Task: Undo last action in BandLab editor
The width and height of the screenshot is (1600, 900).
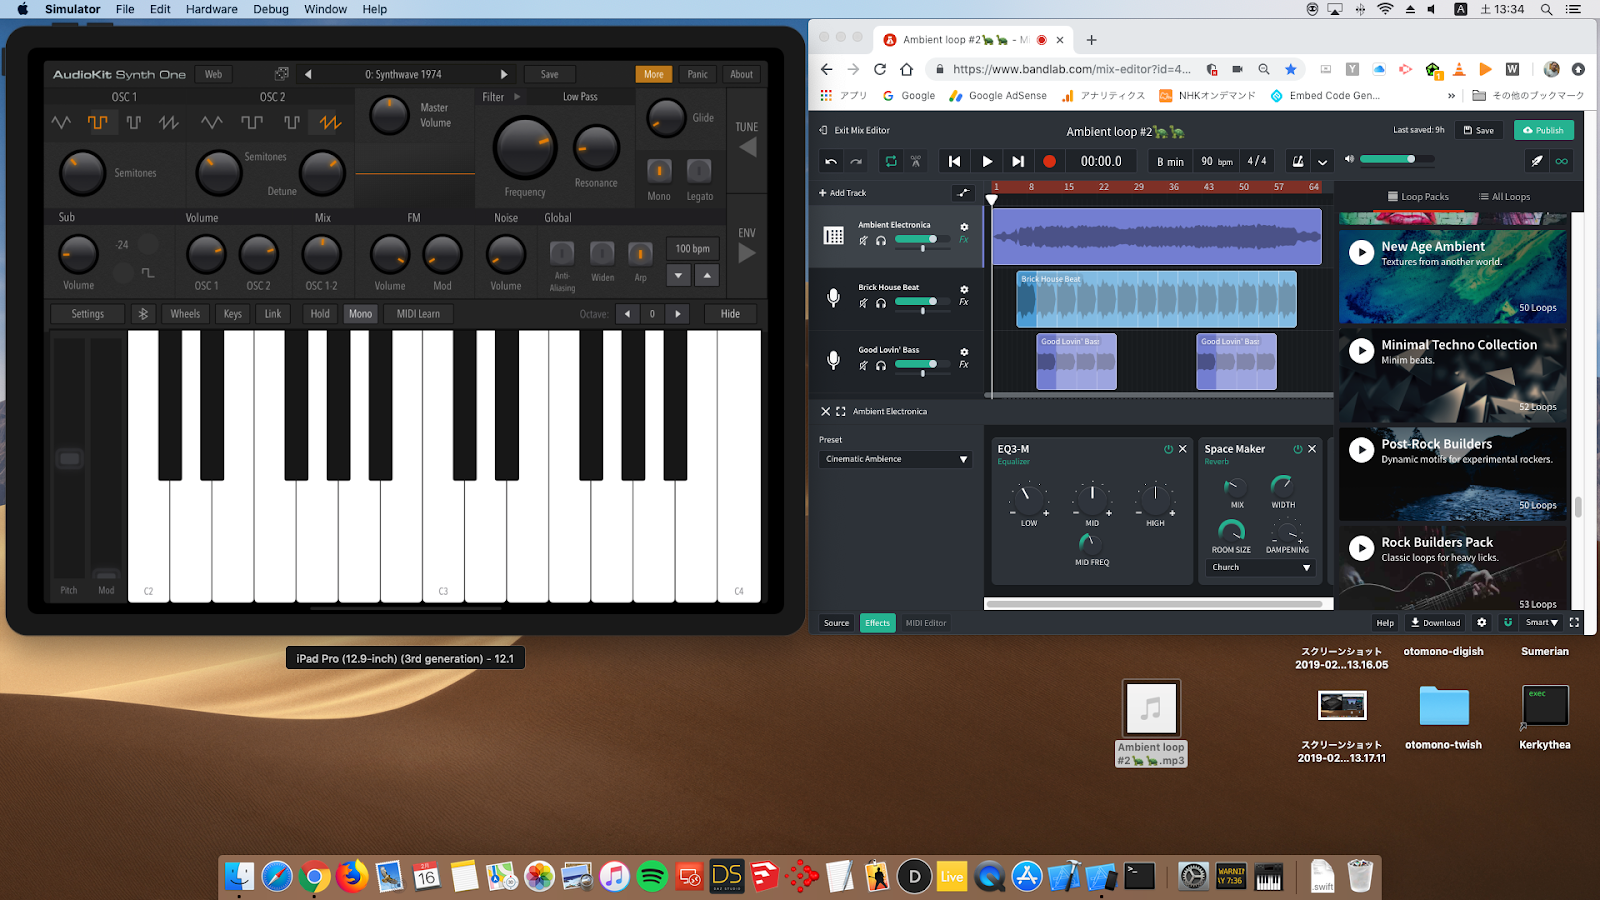Action: click(830, 161)
